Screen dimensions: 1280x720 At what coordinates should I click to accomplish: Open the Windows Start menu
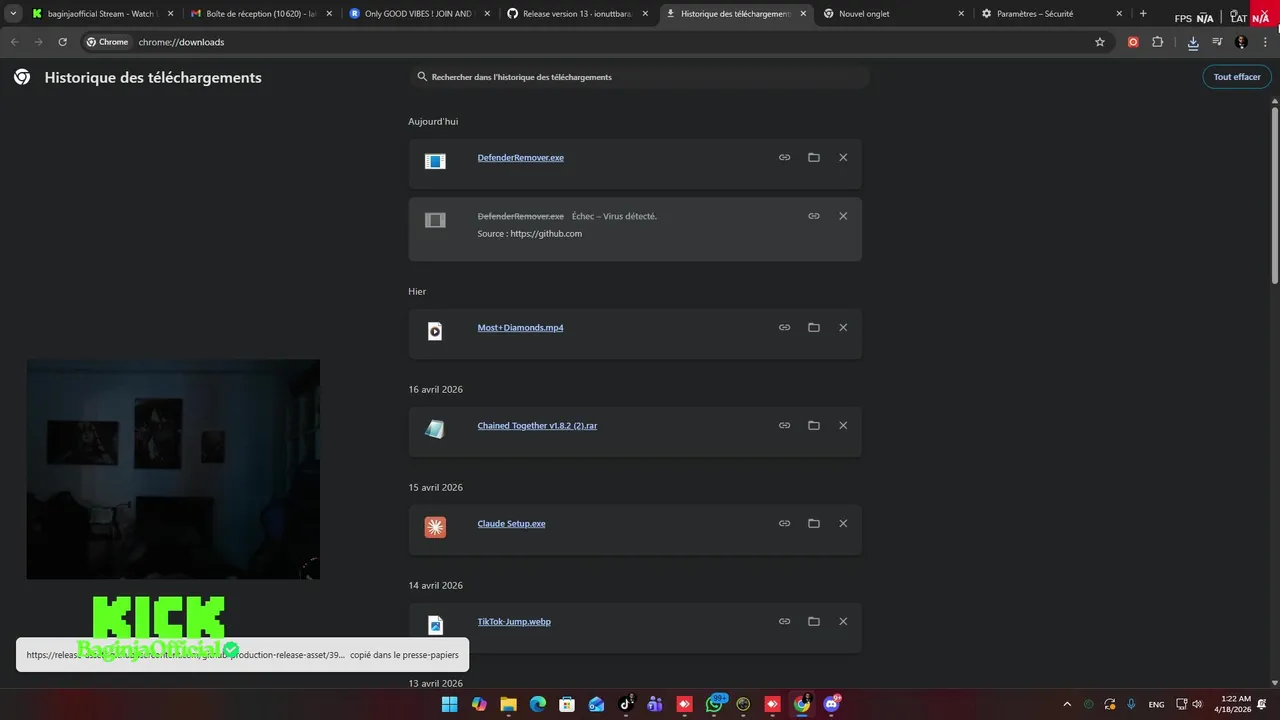449,704
